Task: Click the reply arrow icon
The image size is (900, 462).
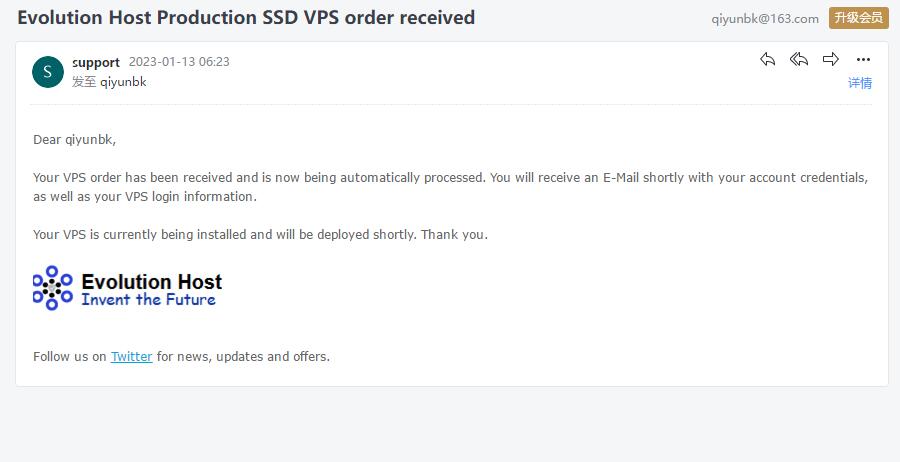Action: (767, 59)
